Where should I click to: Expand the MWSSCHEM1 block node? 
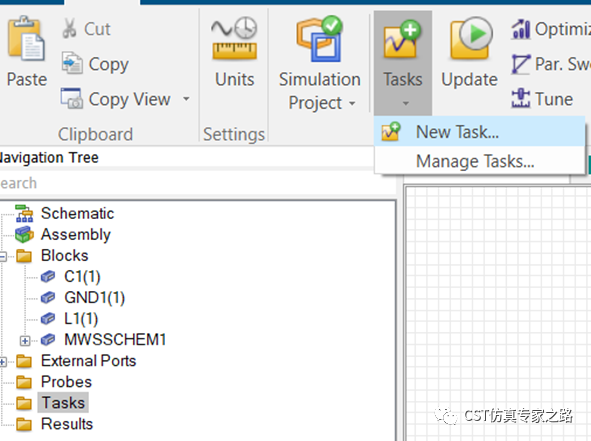tap(25, 341)
